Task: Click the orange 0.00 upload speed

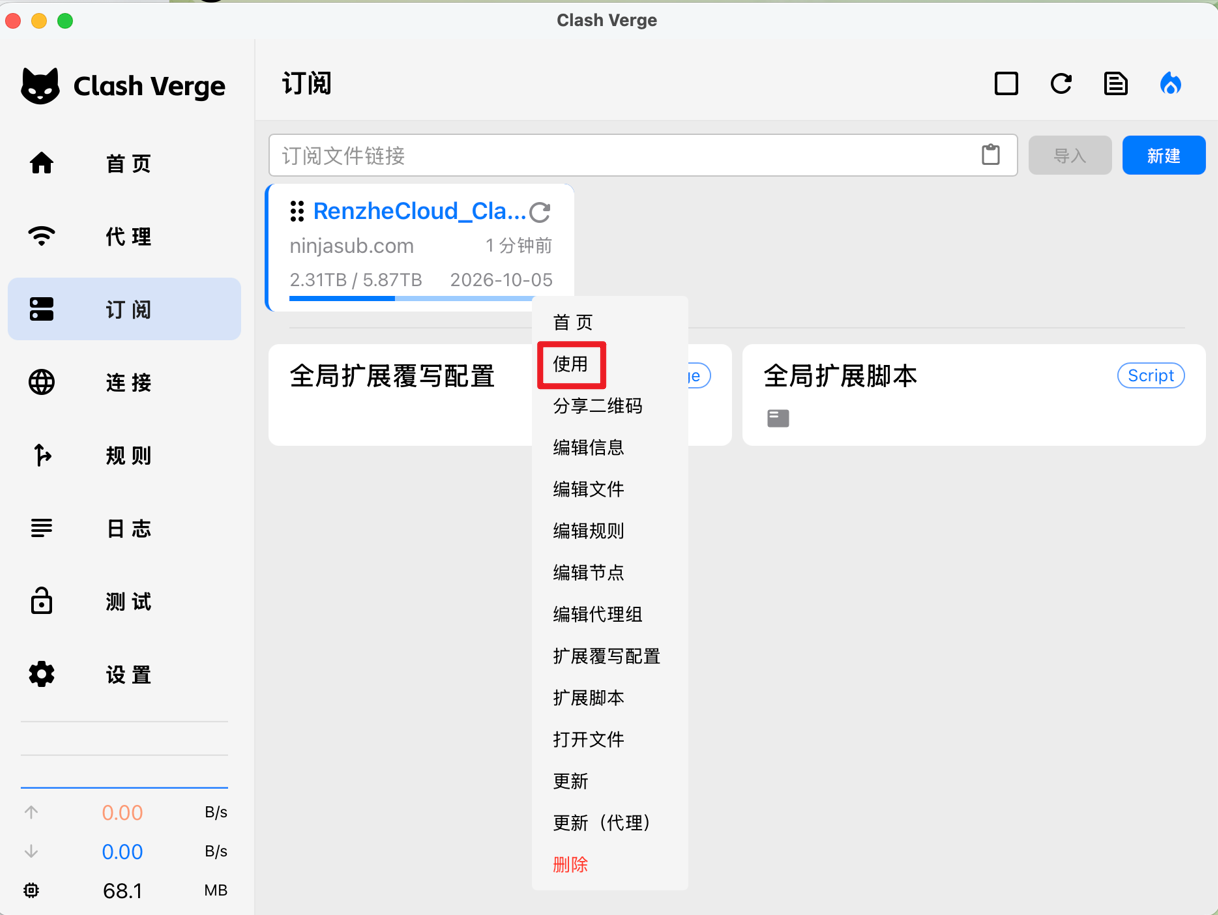Action: (123, 812)
